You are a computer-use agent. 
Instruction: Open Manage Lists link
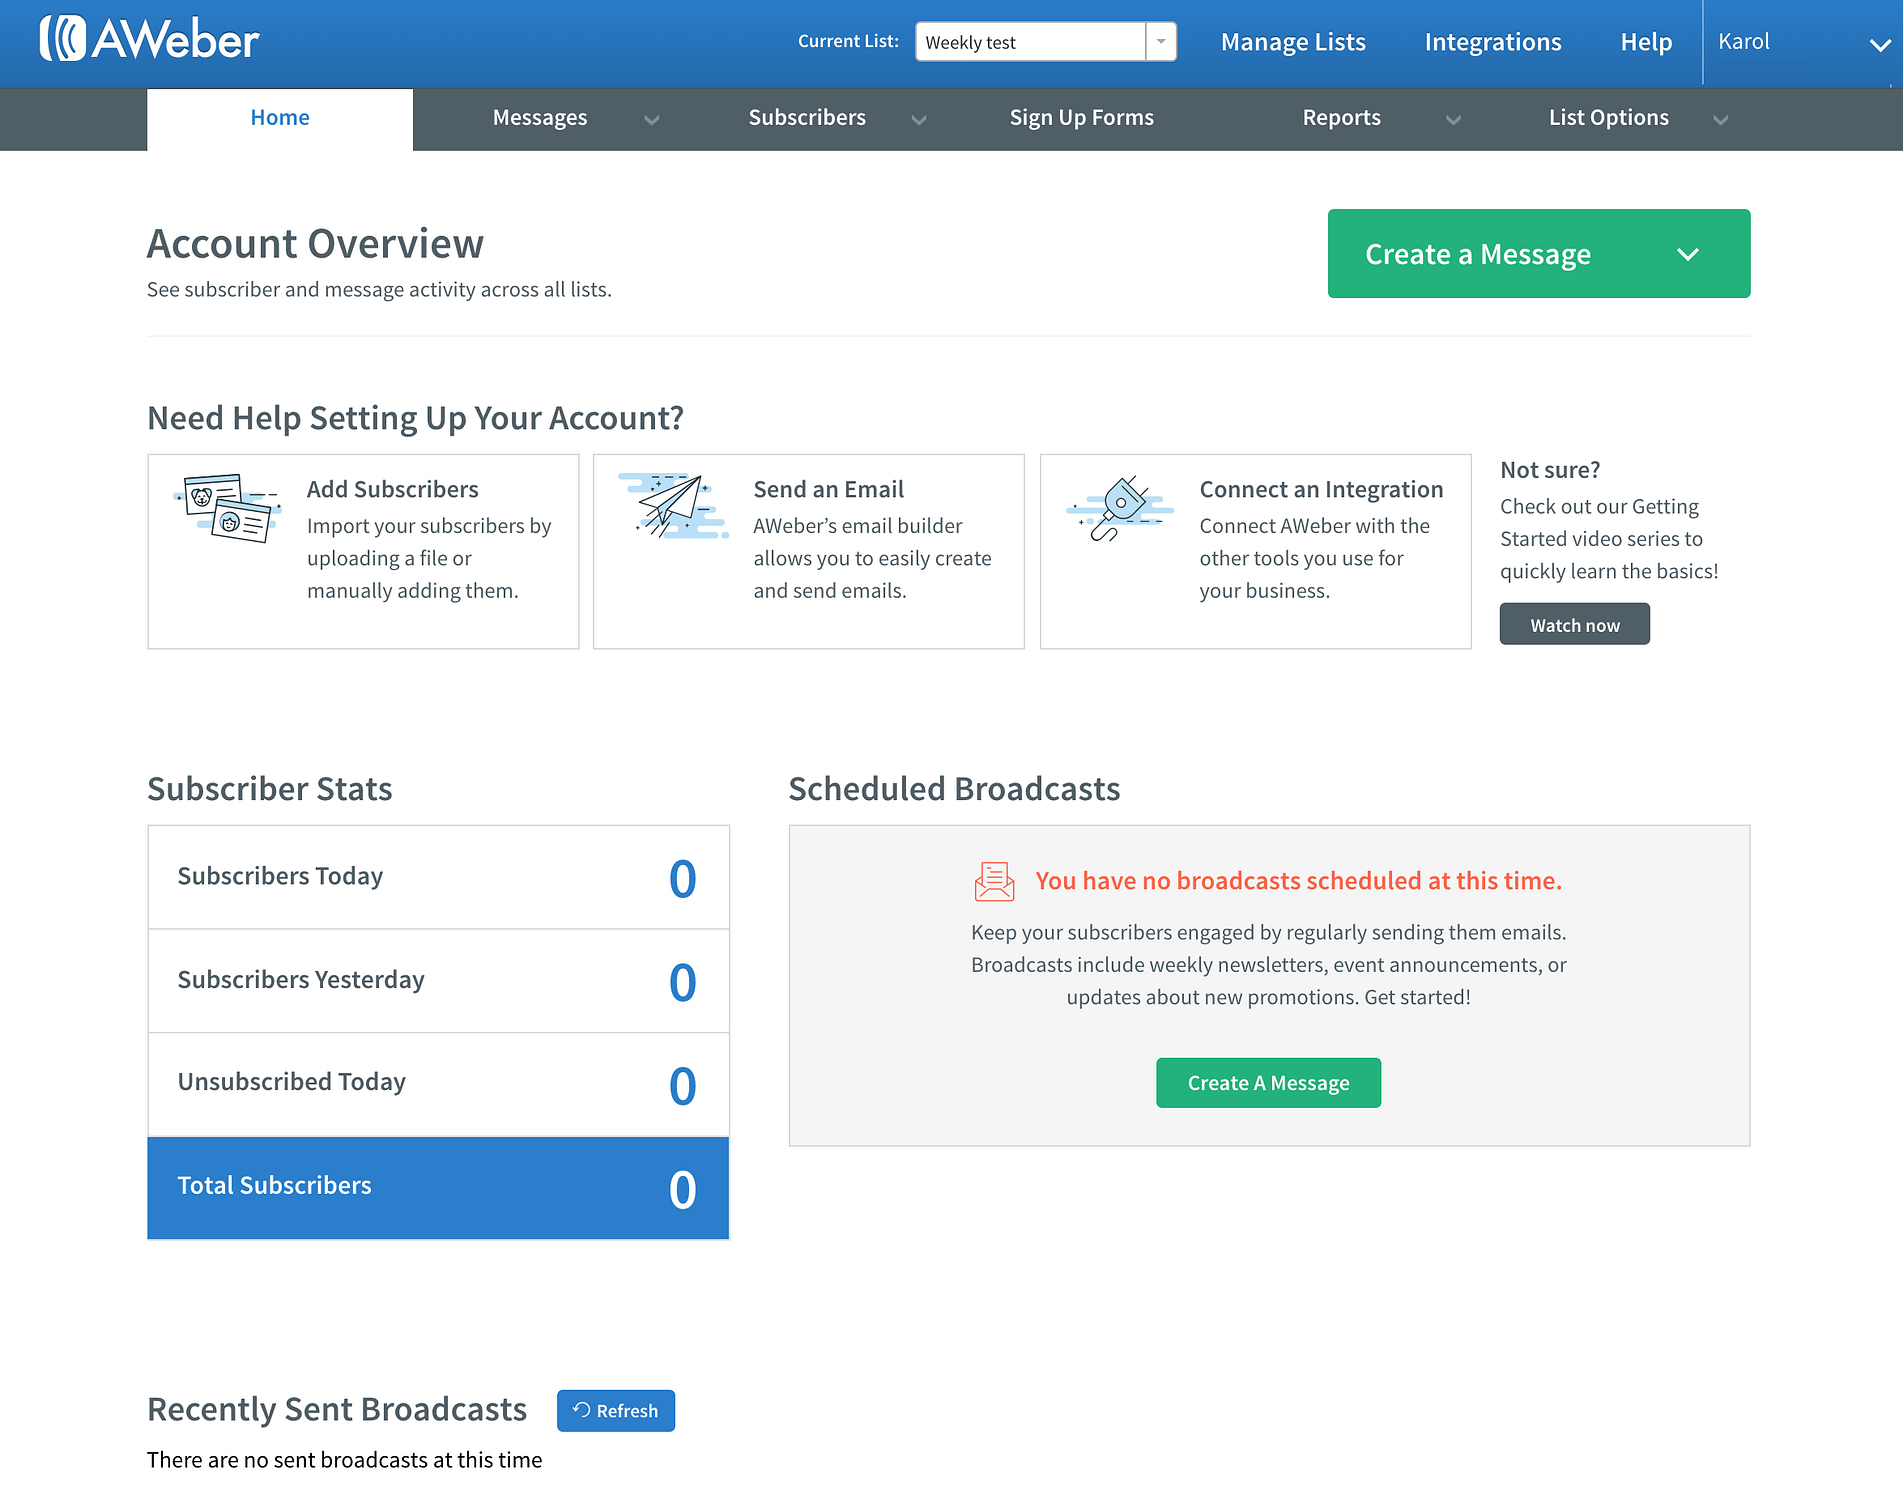[1293, 42]
